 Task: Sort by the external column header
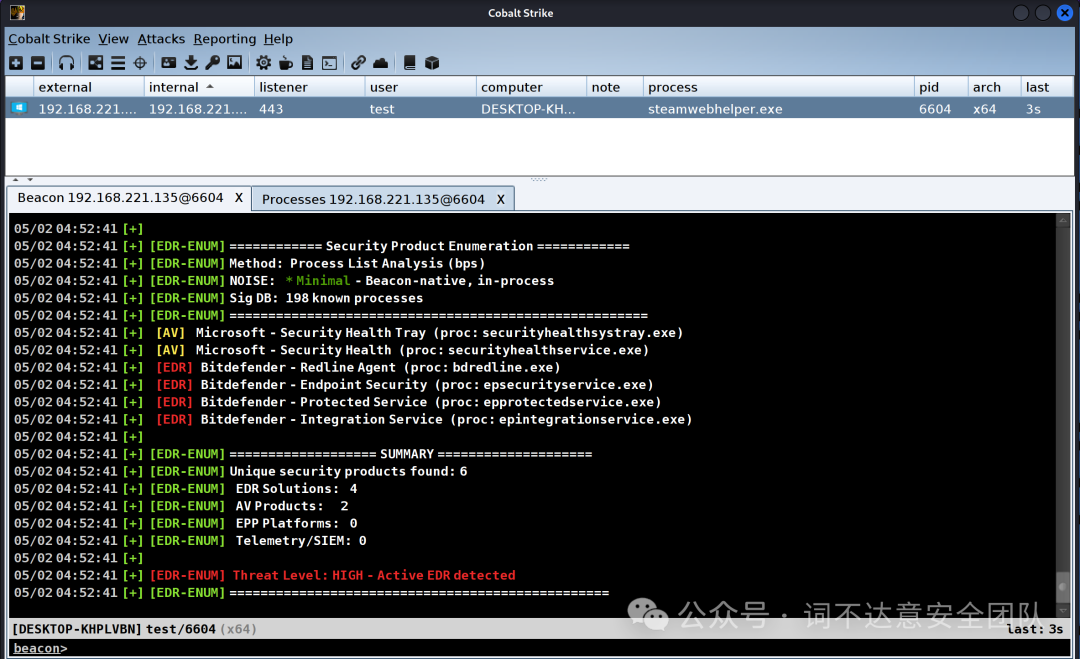[88, 87]
